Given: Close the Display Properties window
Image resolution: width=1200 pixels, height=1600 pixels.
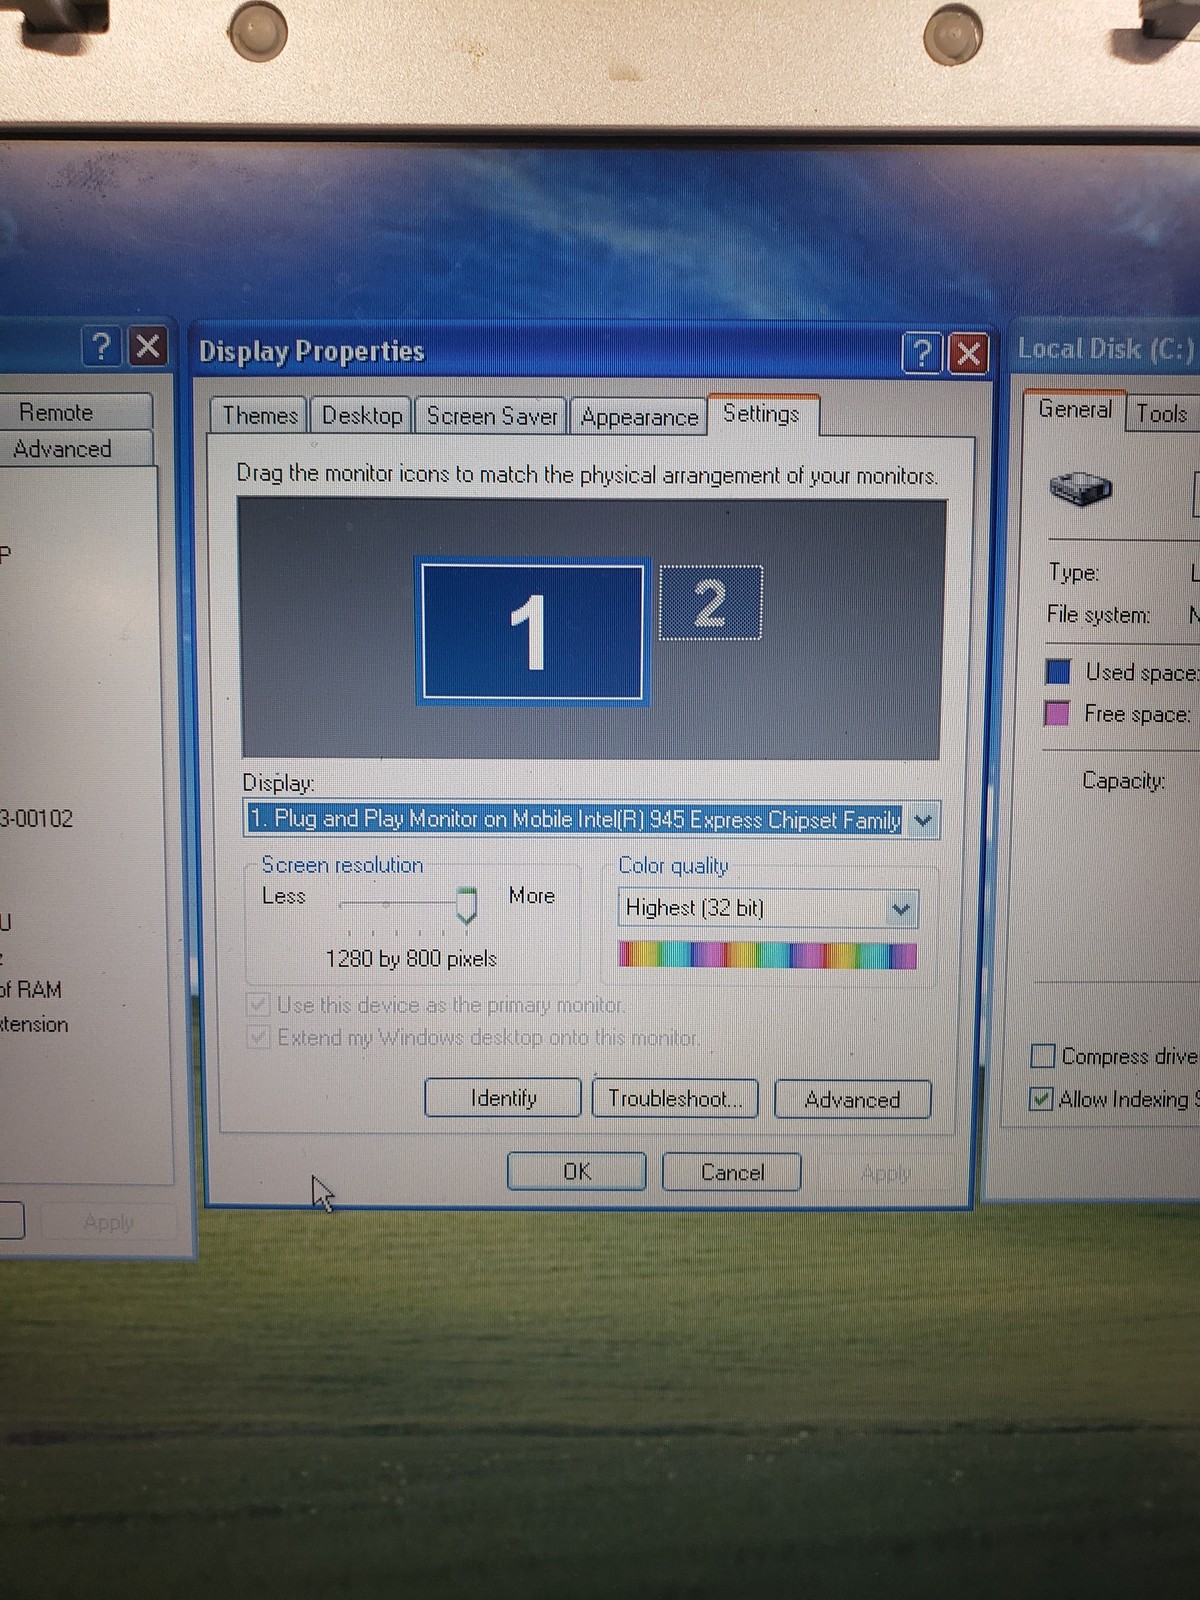Looking at the screenshot, I should (968, 353).
